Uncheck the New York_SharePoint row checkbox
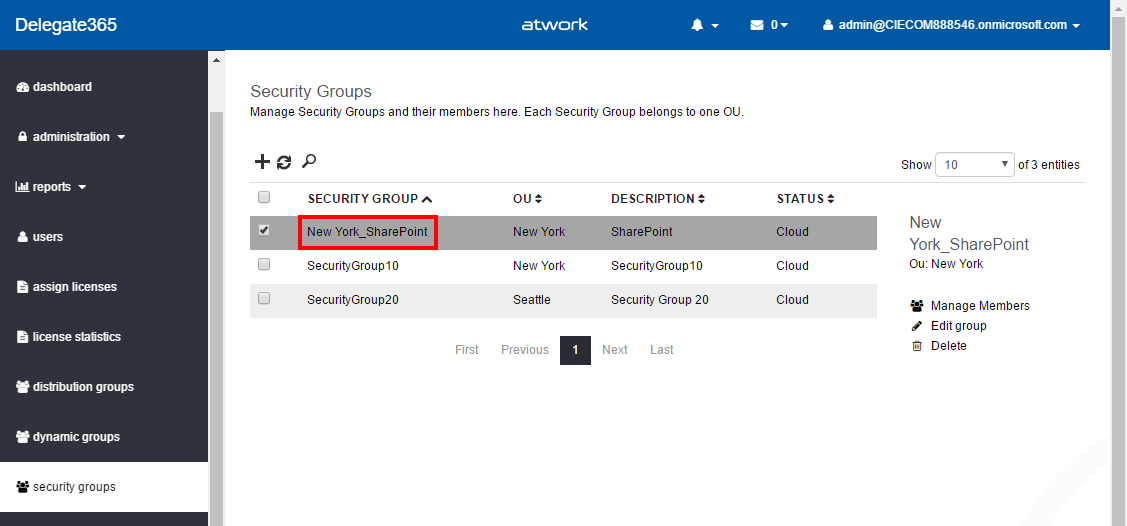The image size is (1127, 526). tap(264, 230)
